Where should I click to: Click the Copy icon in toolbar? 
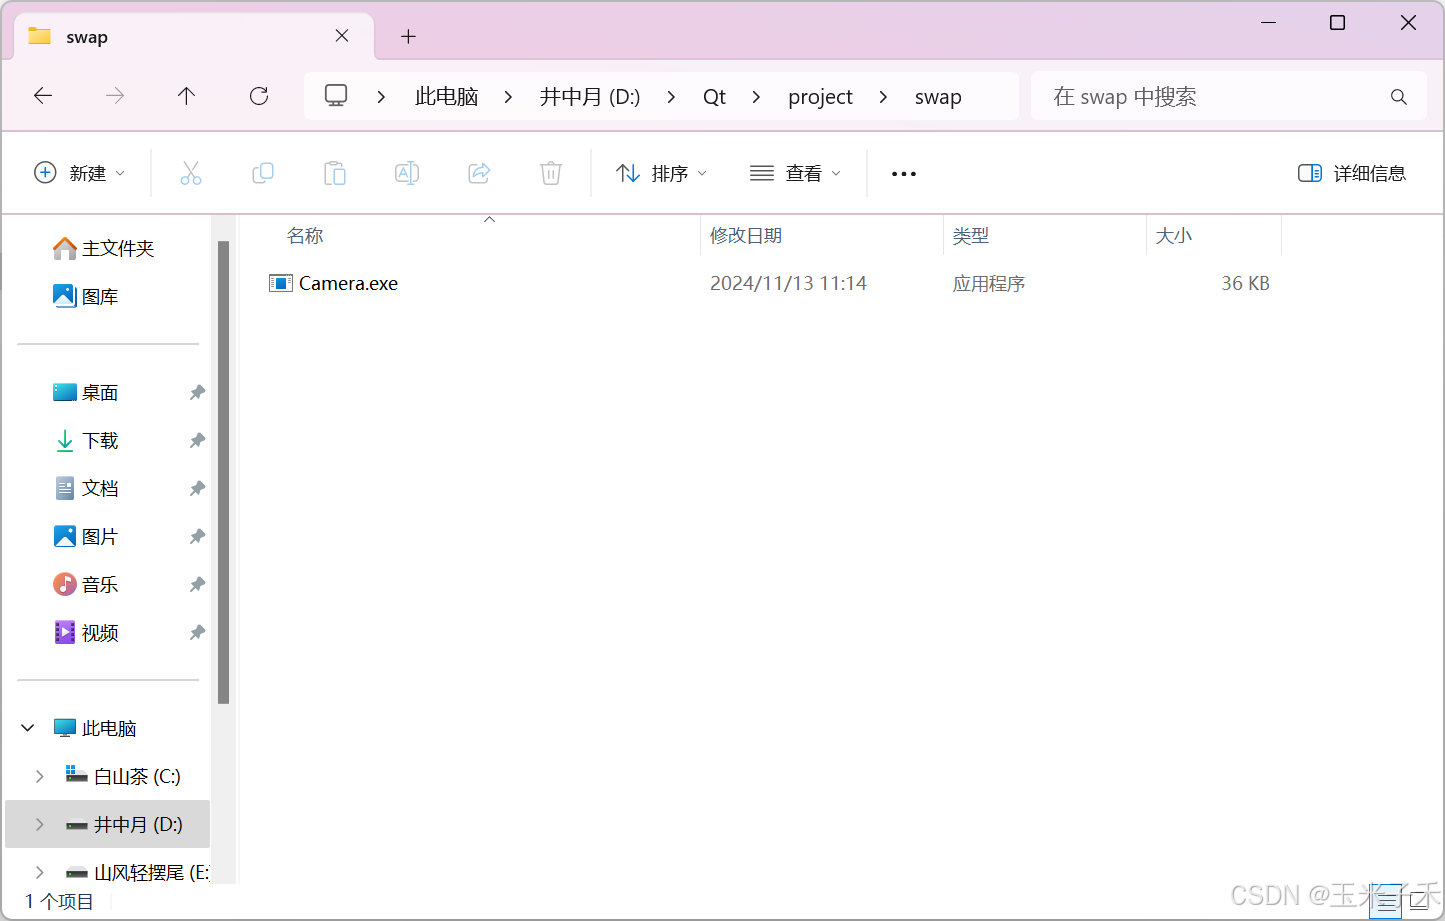(x=263, y=173)
